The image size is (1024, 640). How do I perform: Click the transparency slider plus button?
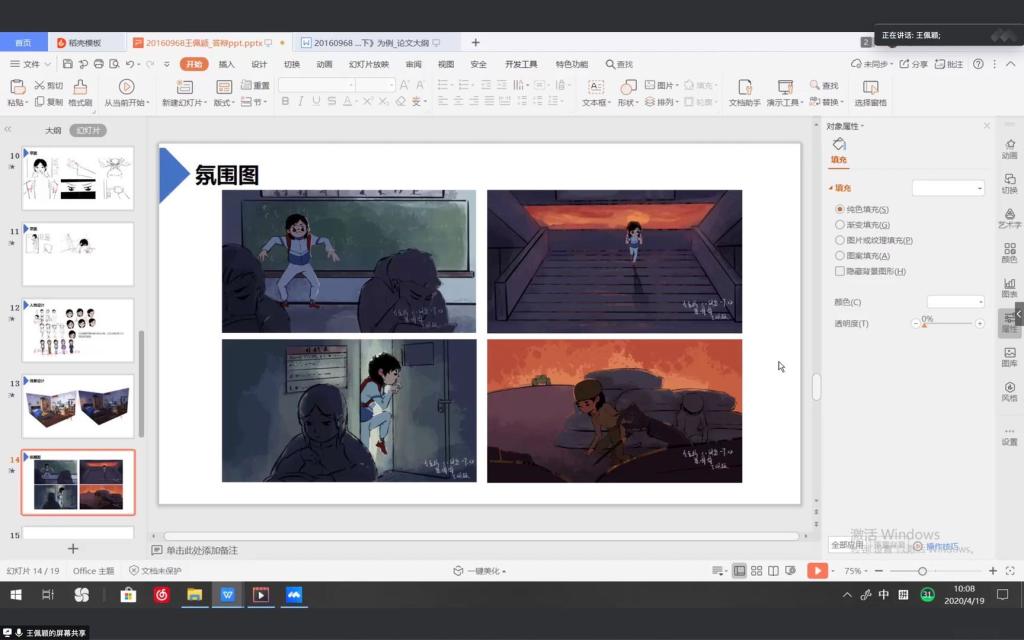tap(979, 323)
